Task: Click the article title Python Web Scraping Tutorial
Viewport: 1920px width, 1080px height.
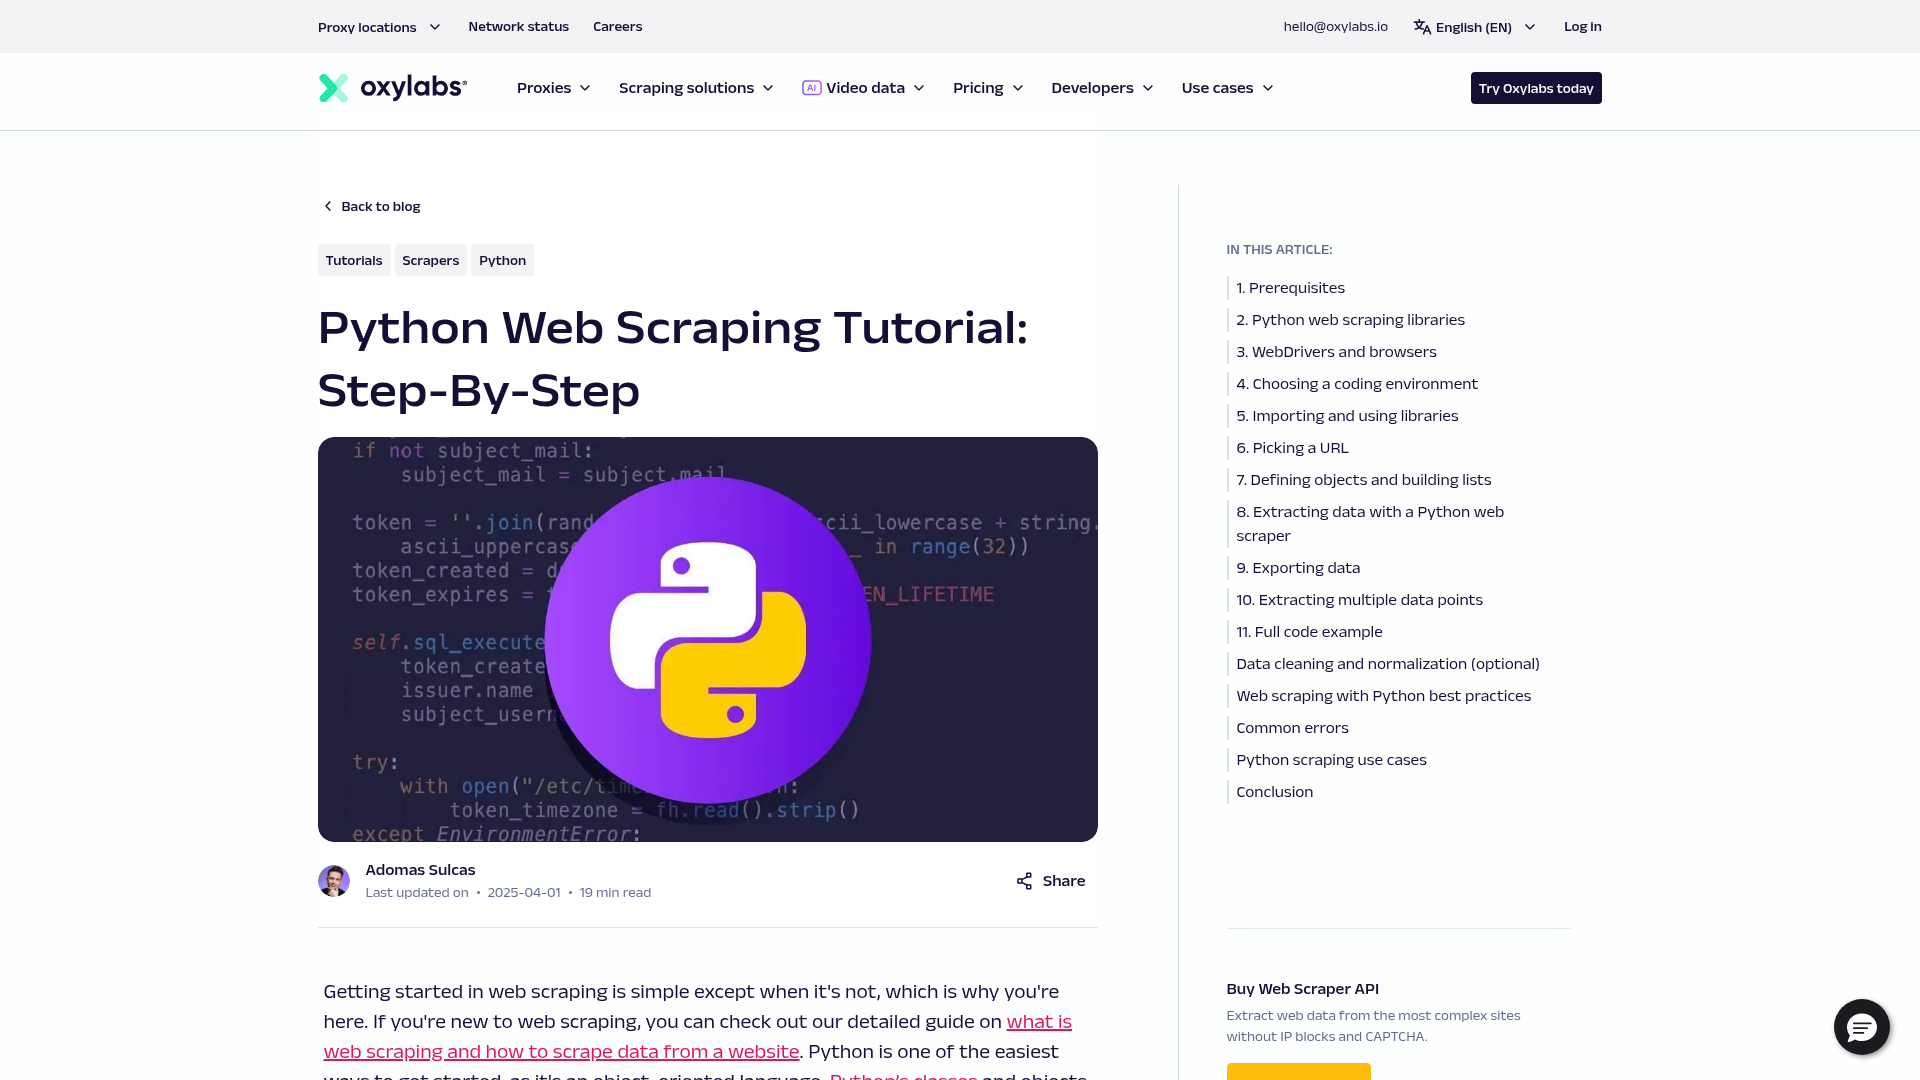Action: (672, 359)
